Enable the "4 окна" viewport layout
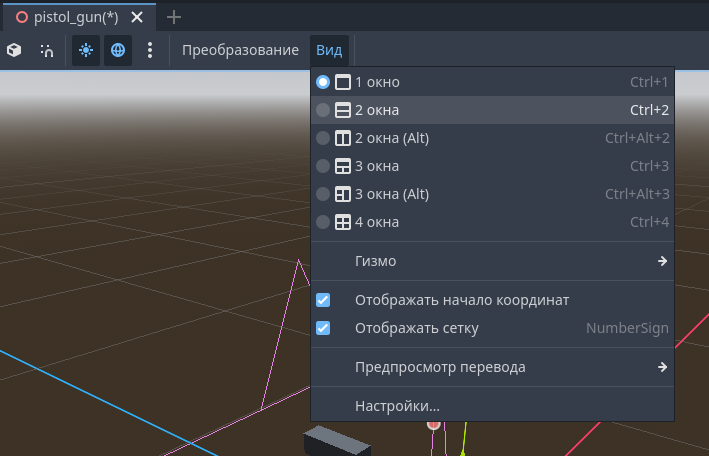The width and height of the screenshot is (709, 456). (377, 222)
